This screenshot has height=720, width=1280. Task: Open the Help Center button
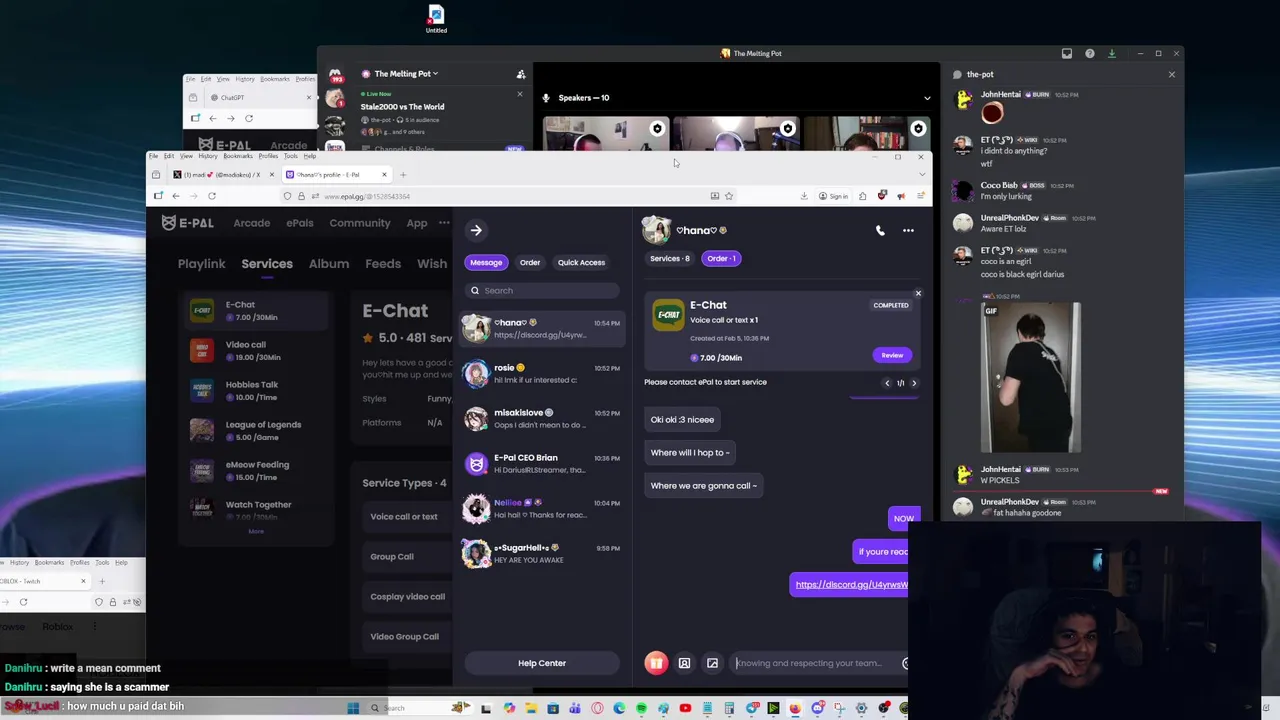[x=542, y=663]
